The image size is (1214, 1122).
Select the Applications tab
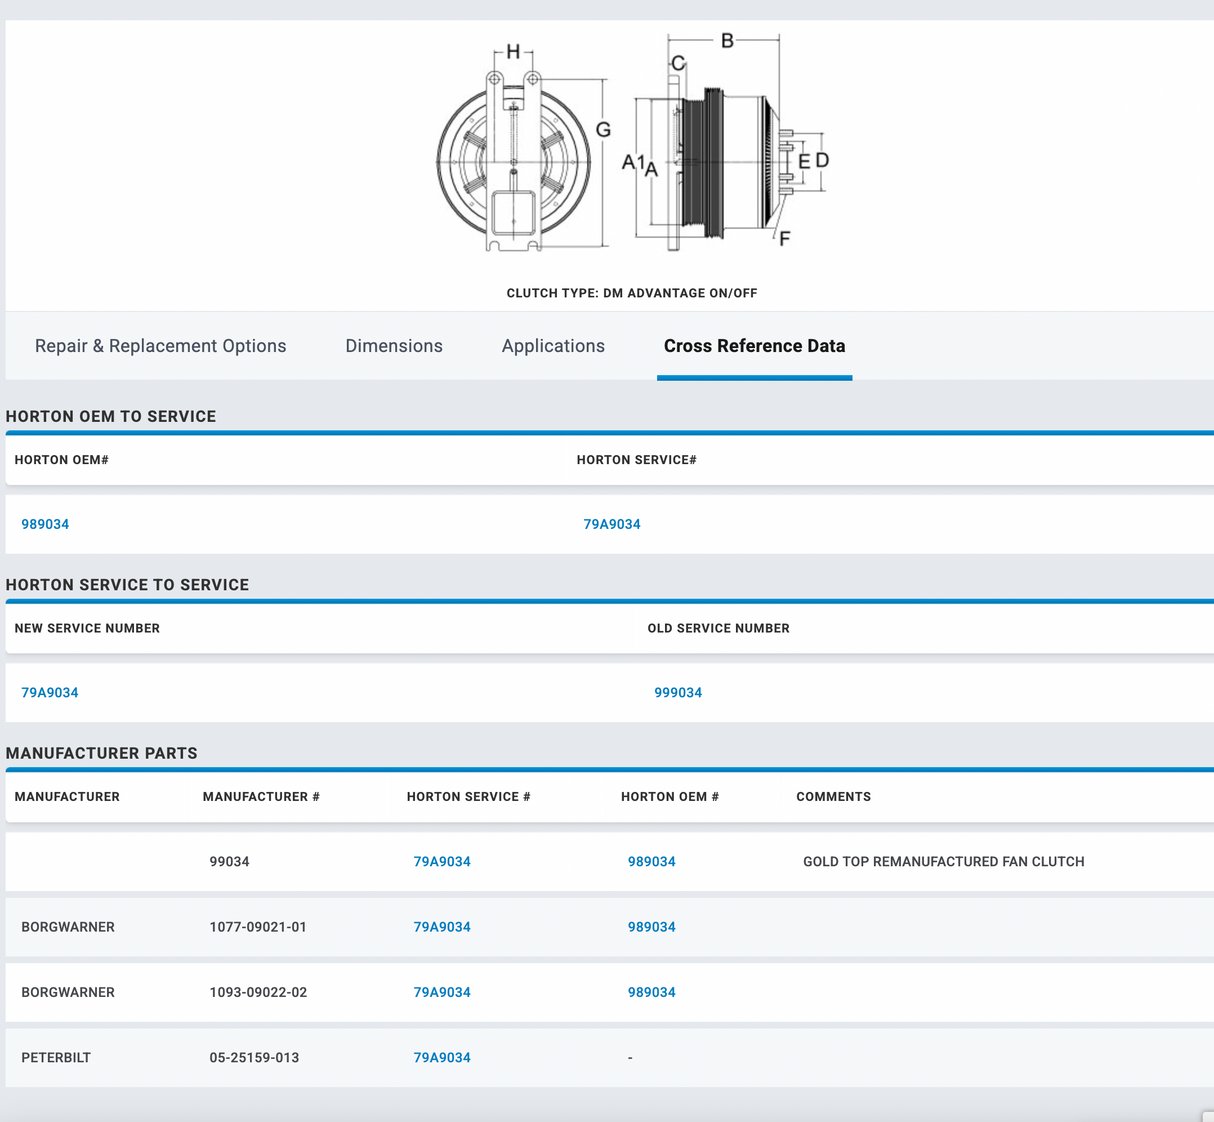(553, 346)
